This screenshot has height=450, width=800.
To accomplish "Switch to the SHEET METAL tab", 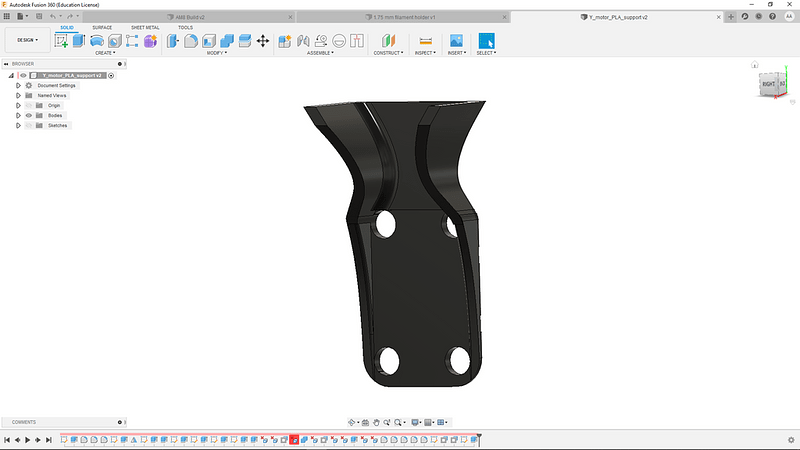I will pos(145,28).
